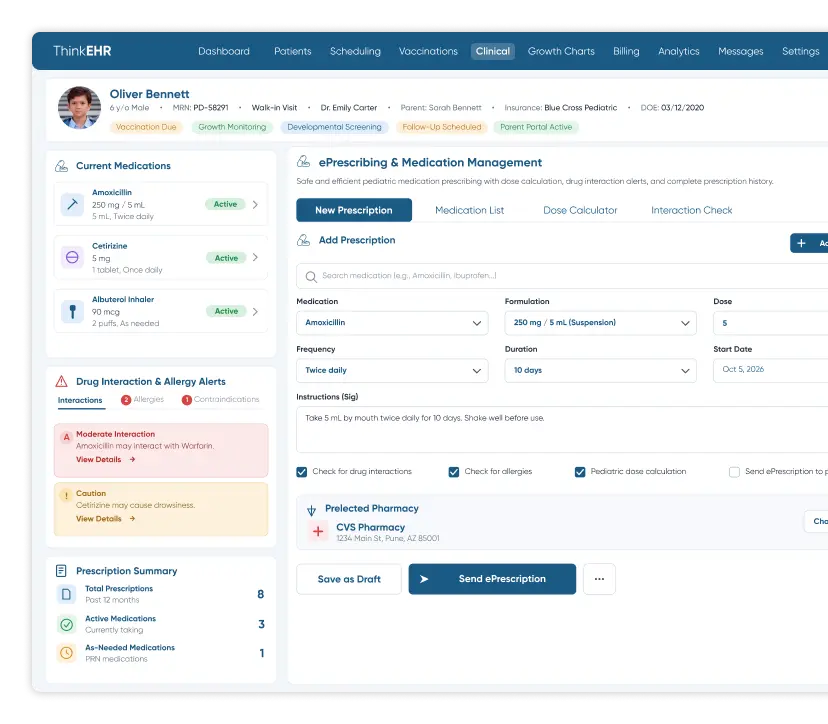Open Growth Charts in navigation
The width and height of the screenshot is (828, 724).
[x=561, y=51]
